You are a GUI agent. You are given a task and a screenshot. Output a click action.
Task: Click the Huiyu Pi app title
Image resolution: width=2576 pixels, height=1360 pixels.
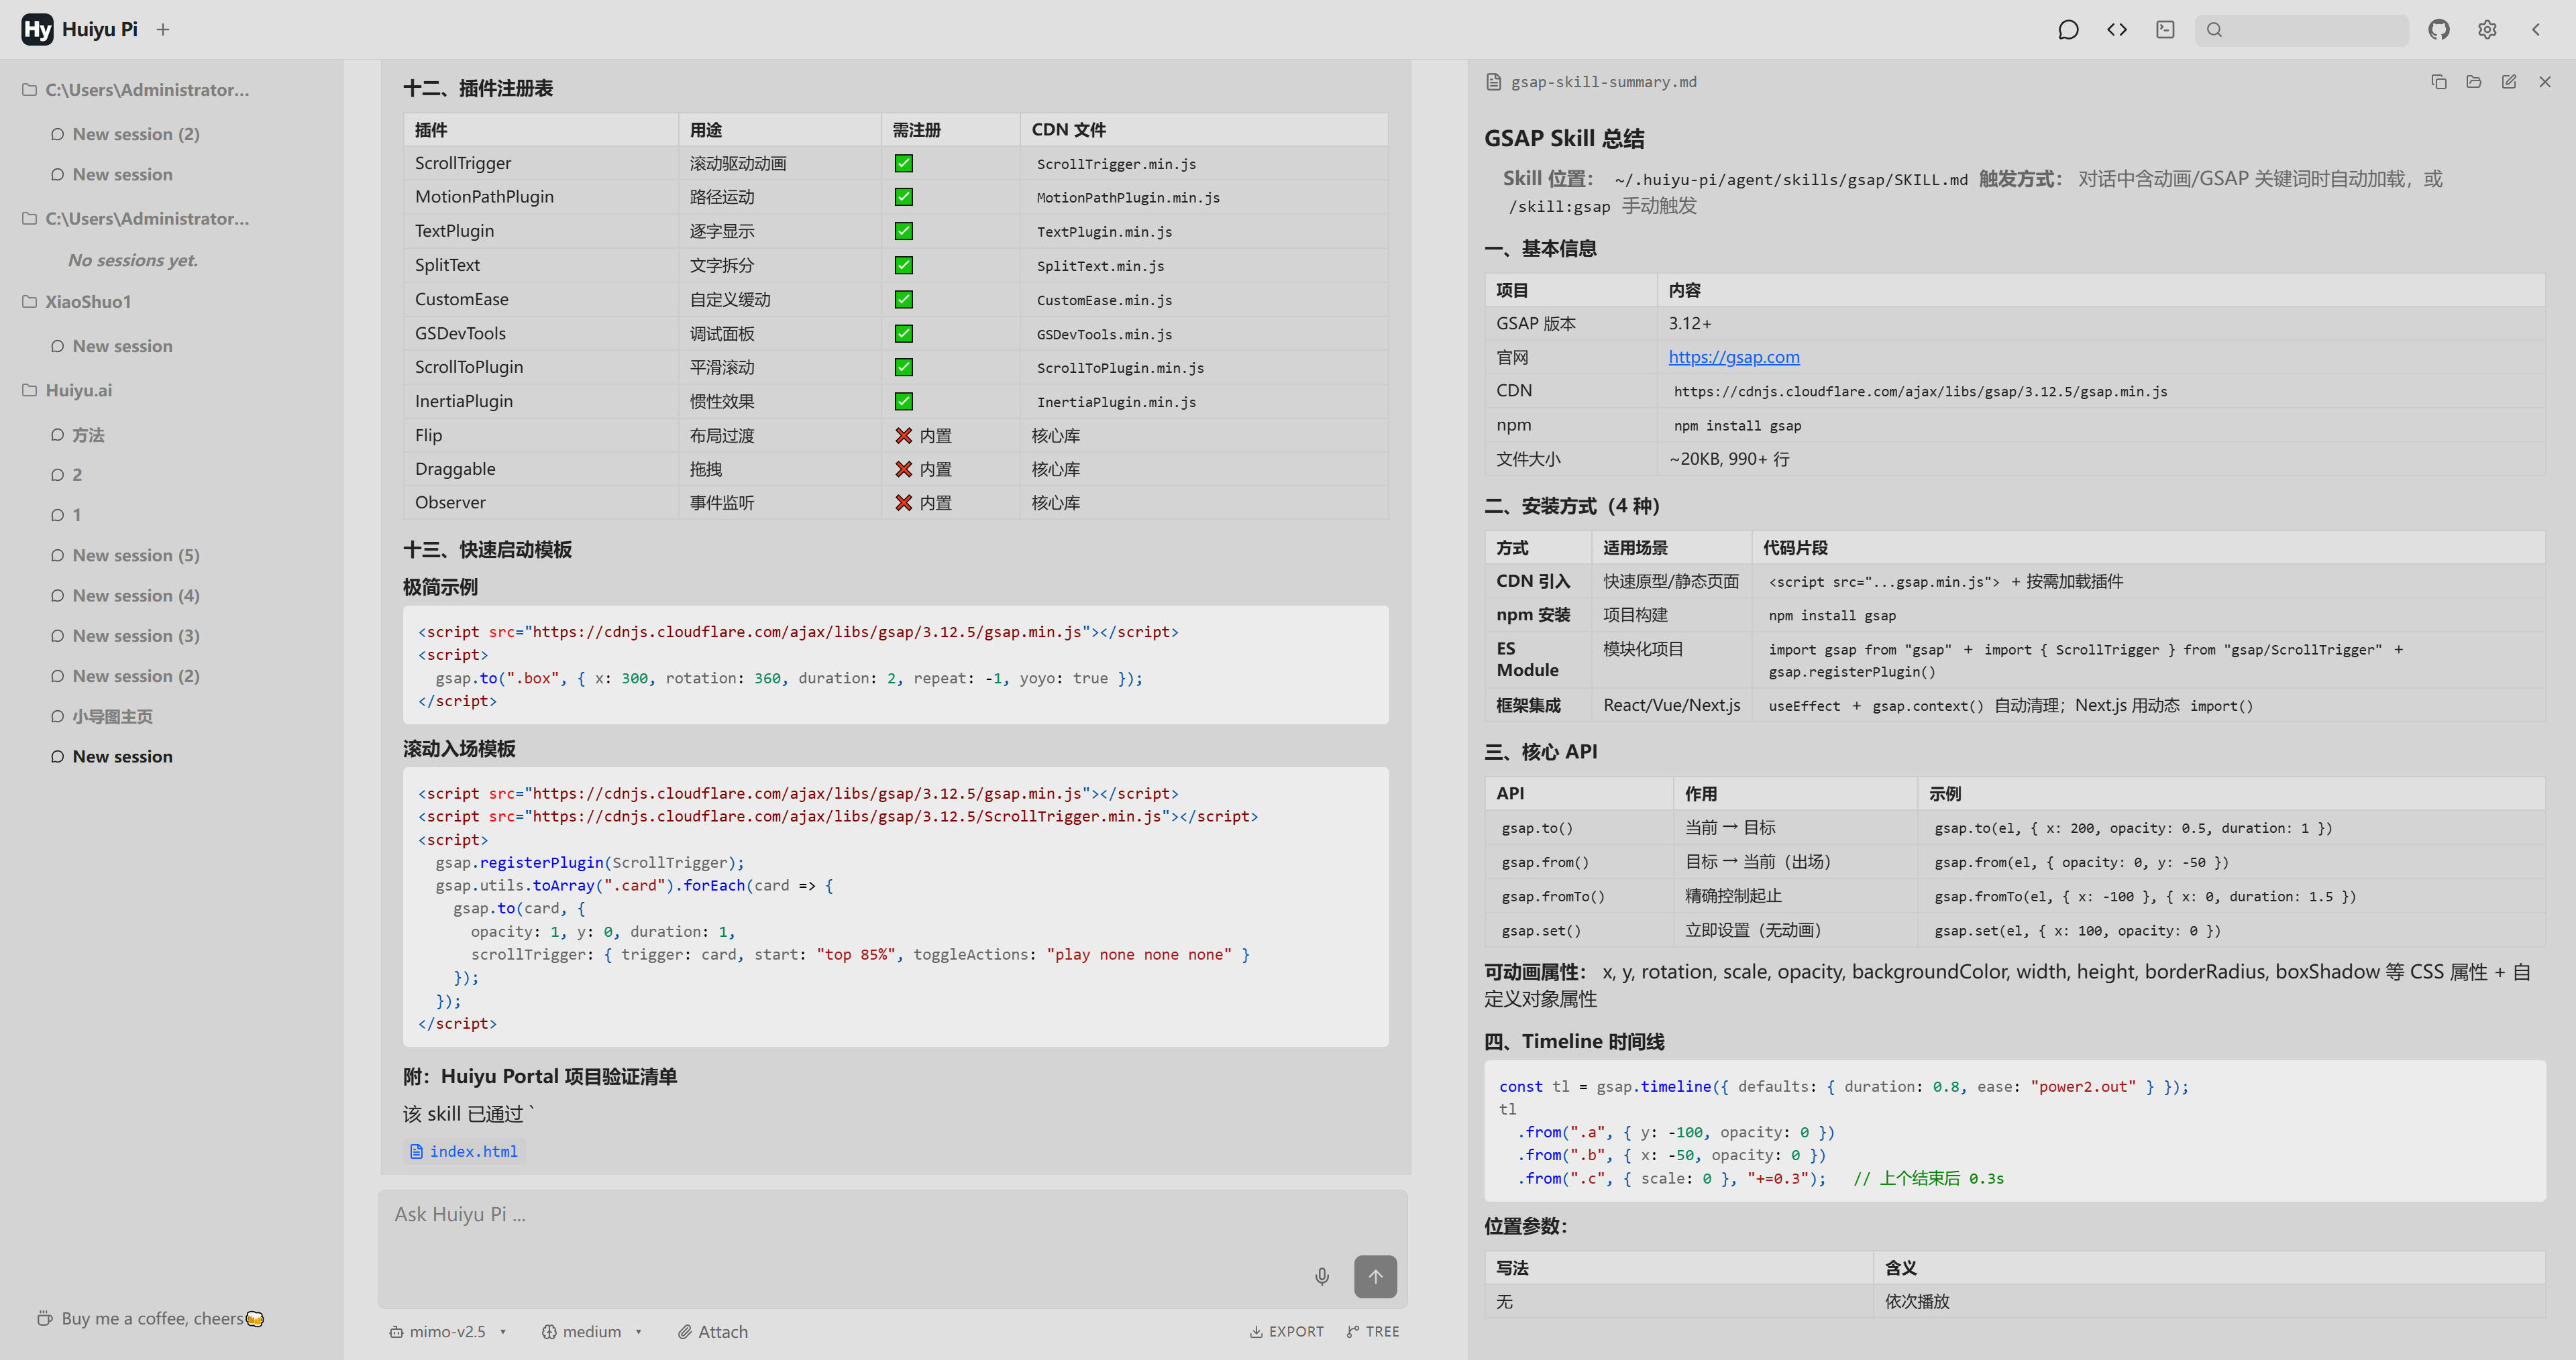[x=99, y=30]
